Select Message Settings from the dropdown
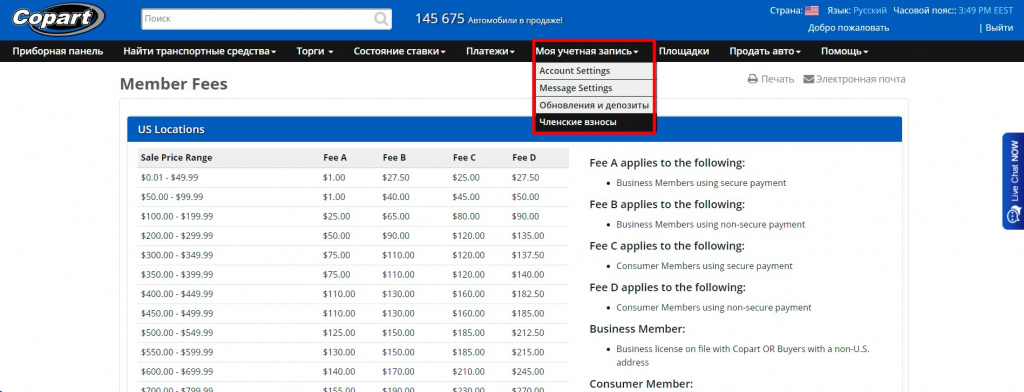1024x392 pixels. click(594, 88)
